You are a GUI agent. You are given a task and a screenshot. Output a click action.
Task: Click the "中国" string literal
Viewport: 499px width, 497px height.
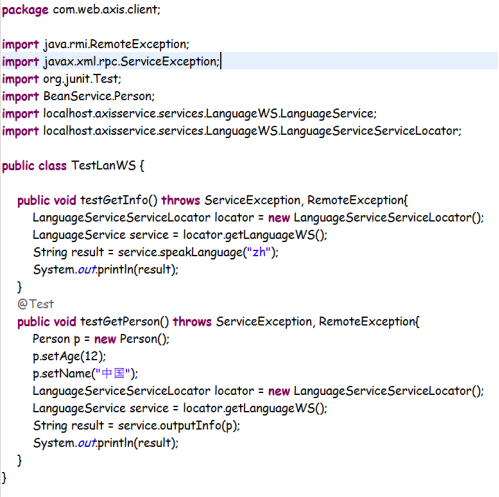pyautogui.click(x=113, y=373)
